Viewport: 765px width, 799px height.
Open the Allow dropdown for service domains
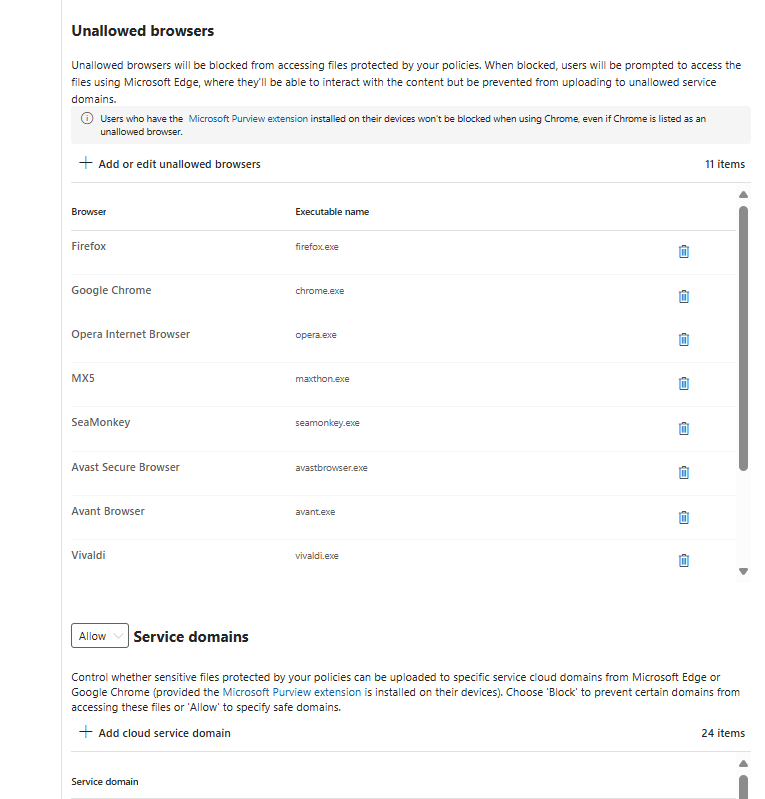point(100,636)
